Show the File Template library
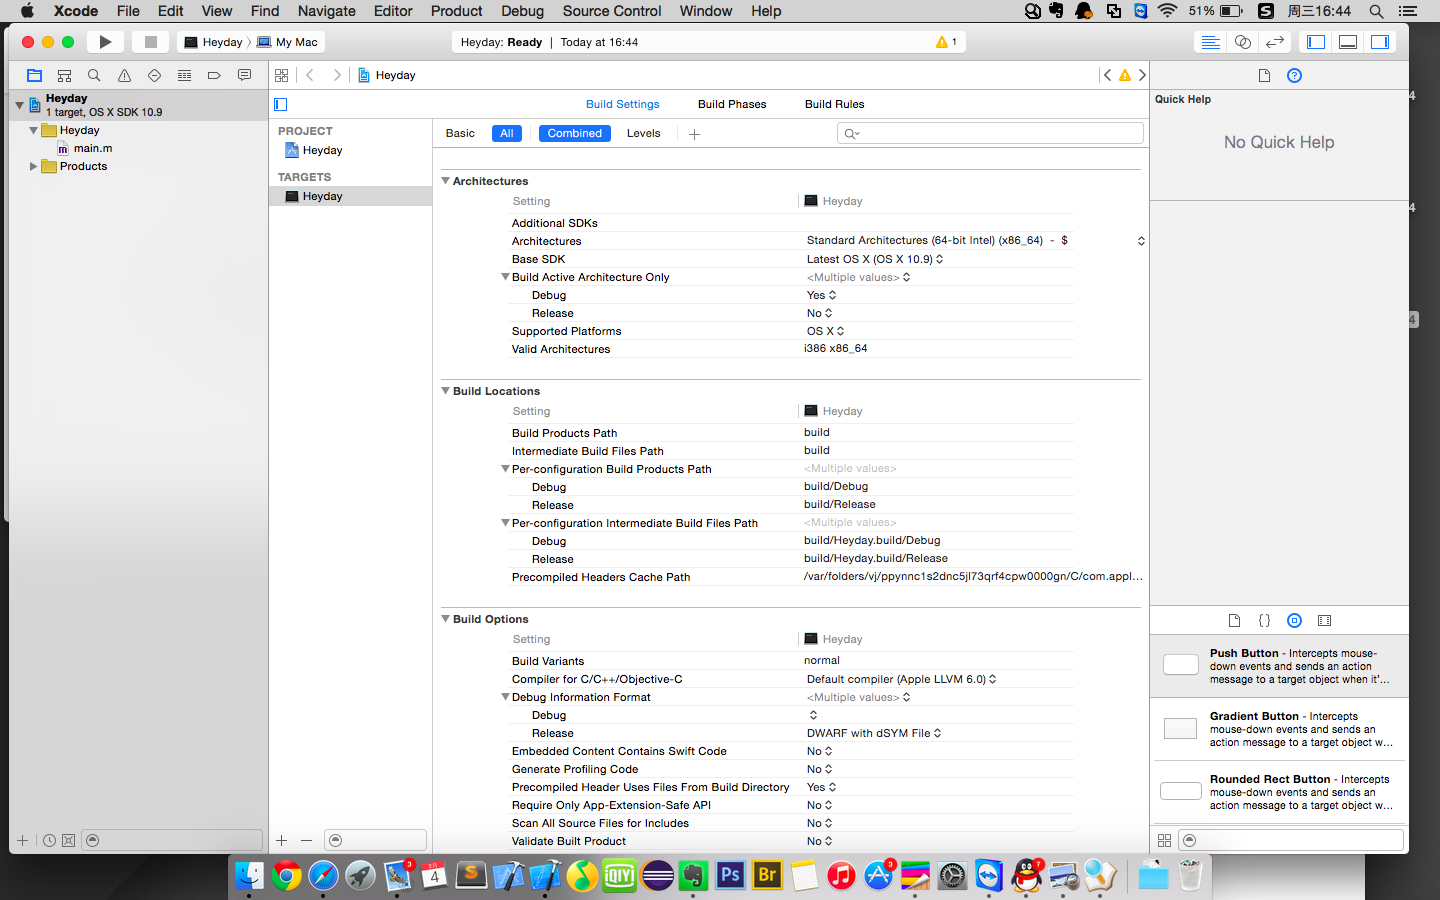This screenshot has width=1440, height=900. pos(1234,620)
